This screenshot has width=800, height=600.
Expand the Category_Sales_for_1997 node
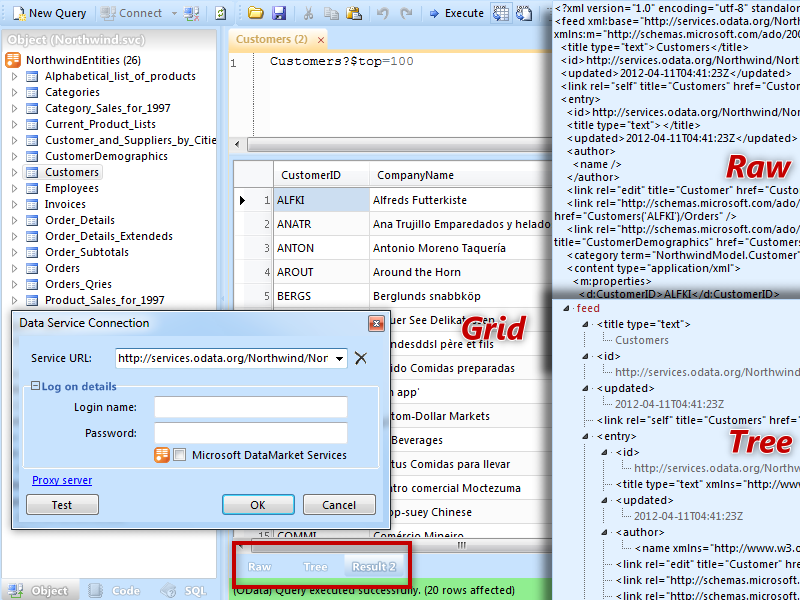pos(14,108)
